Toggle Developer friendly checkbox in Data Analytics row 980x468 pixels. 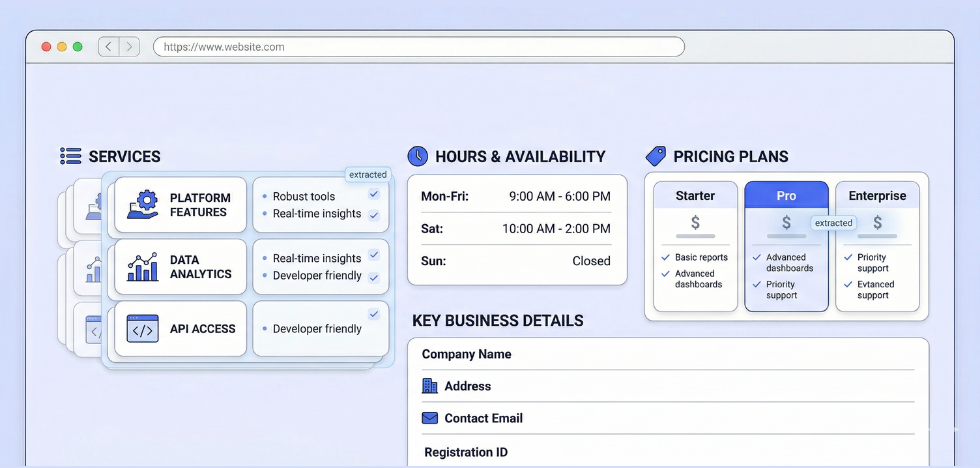pyautogui.click(x=374, y=277)
